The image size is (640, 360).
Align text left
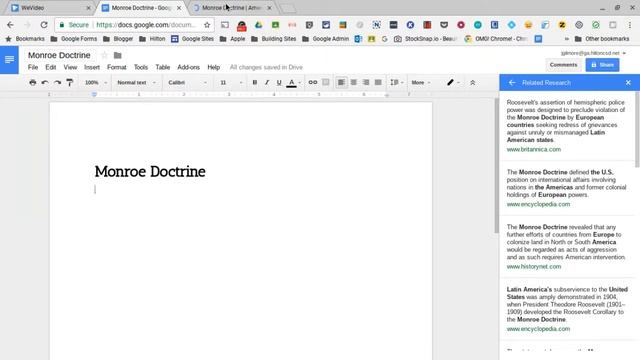pyautogui.click(x=341, y=82)
